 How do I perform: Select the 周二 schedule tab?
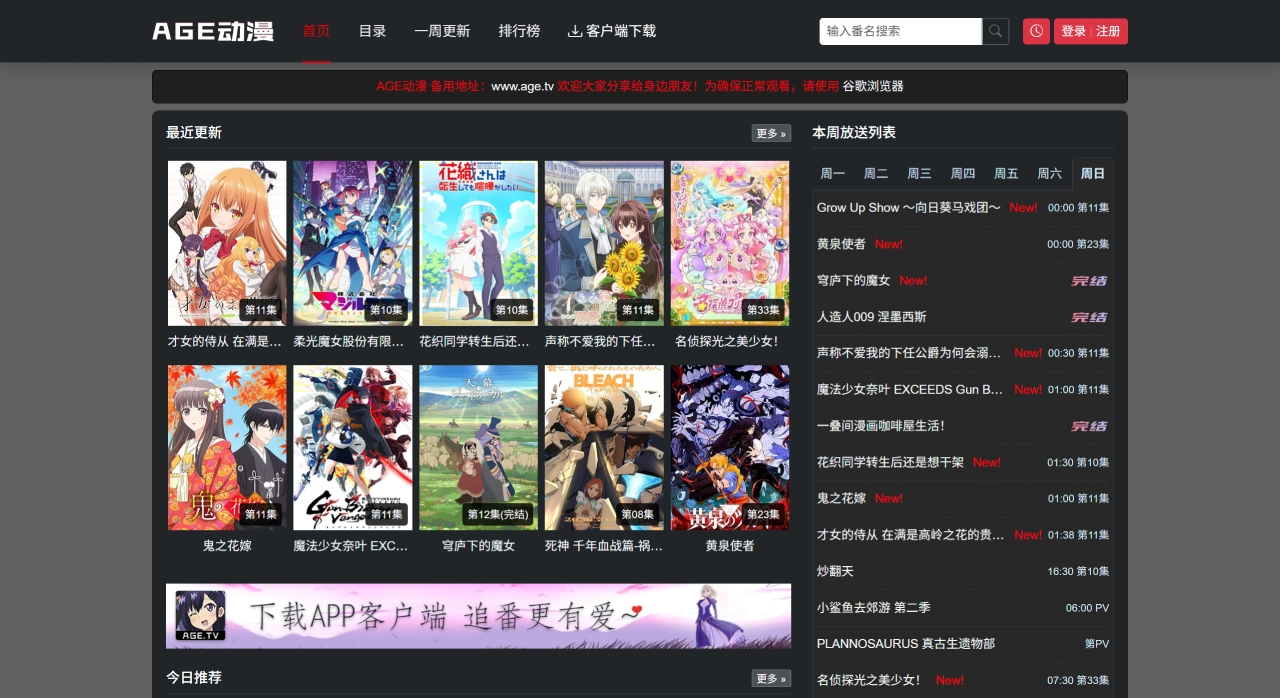coord(876,173)
